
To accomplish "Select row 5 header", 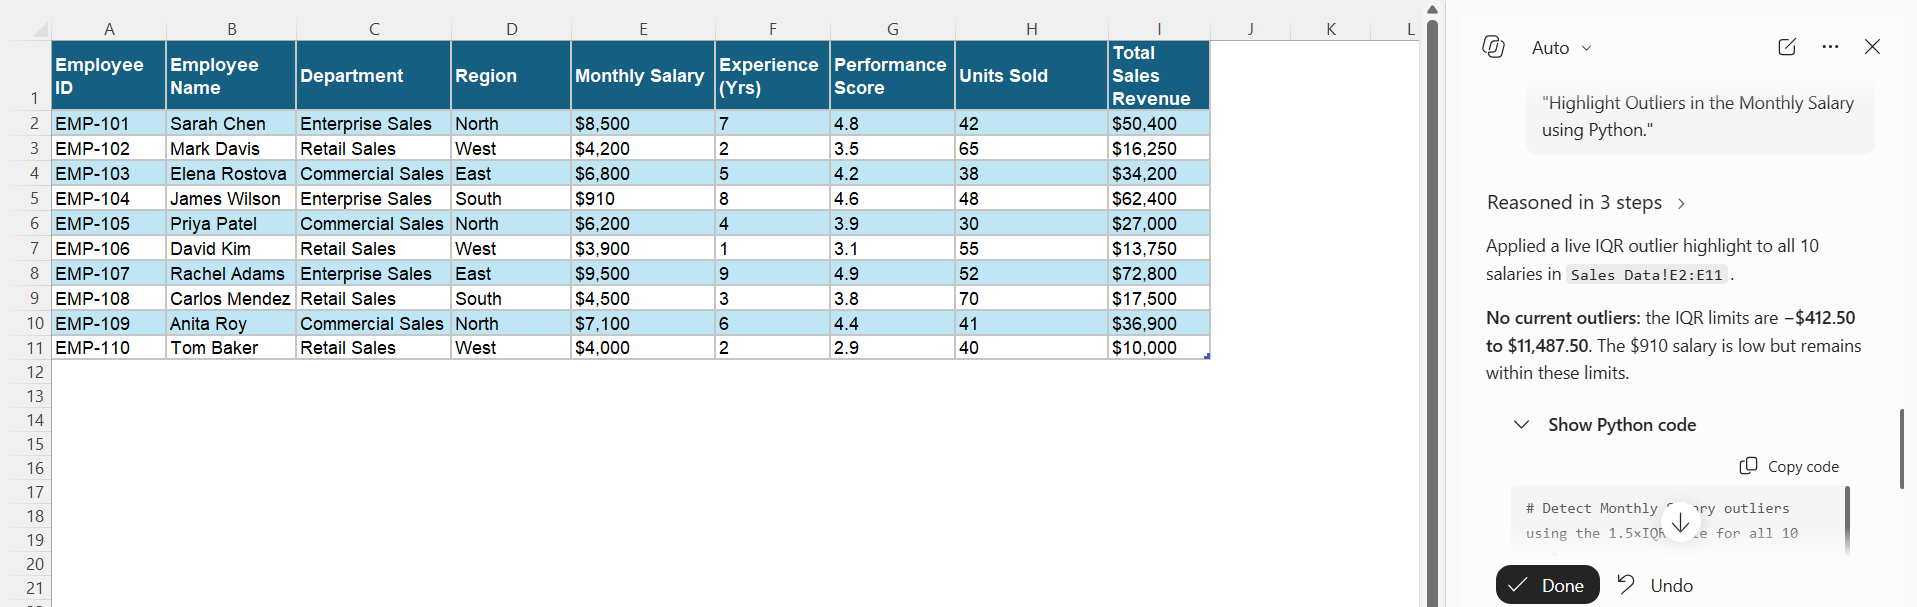I will point(34,198).
